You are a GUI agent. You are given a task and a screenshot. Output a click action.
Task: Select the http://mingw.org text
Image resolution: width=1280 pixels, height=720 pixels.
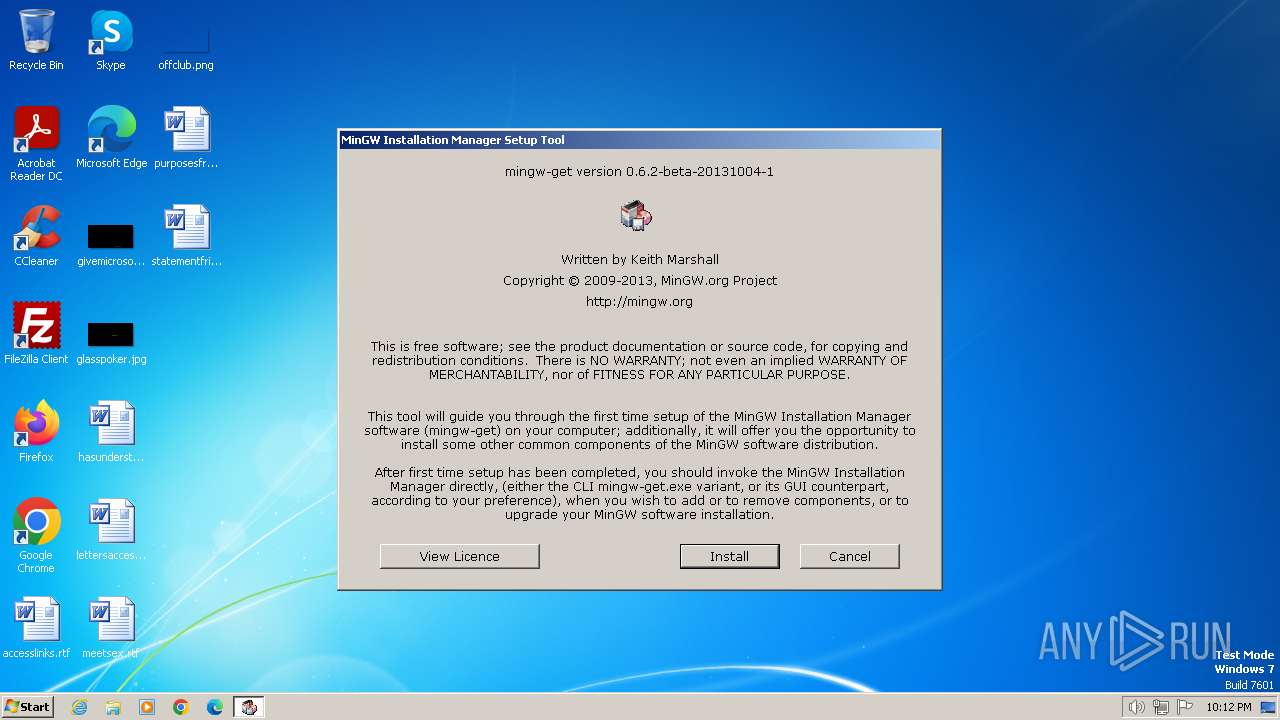(639, 301)
